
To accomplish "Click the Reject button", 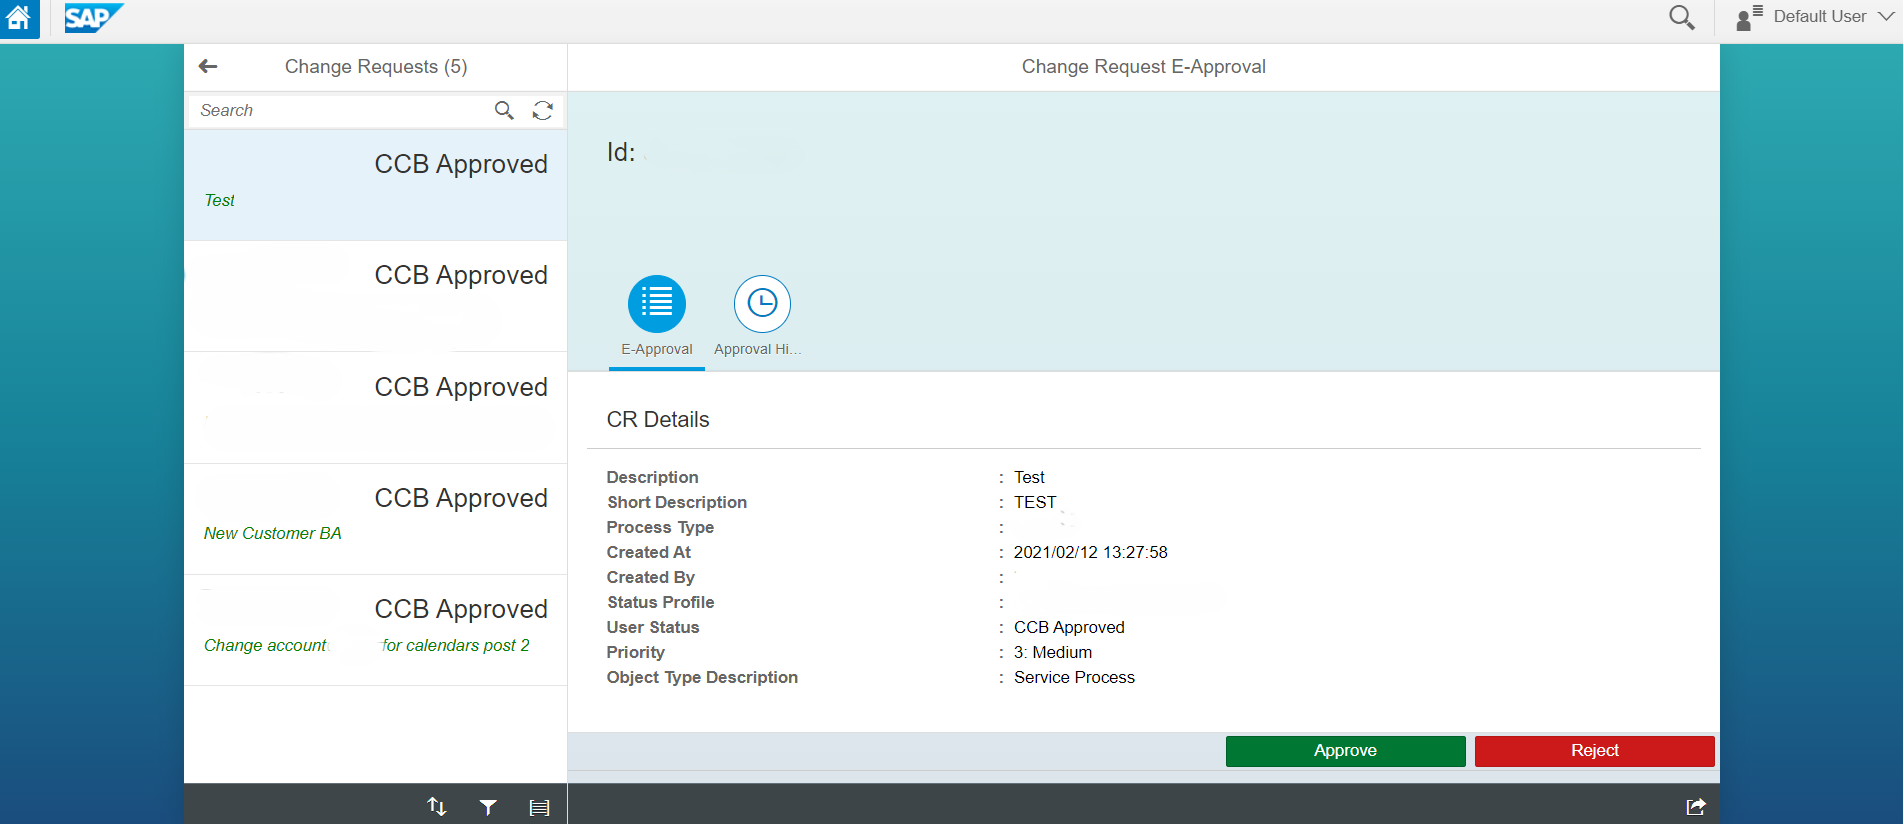I will point(1594,751).
